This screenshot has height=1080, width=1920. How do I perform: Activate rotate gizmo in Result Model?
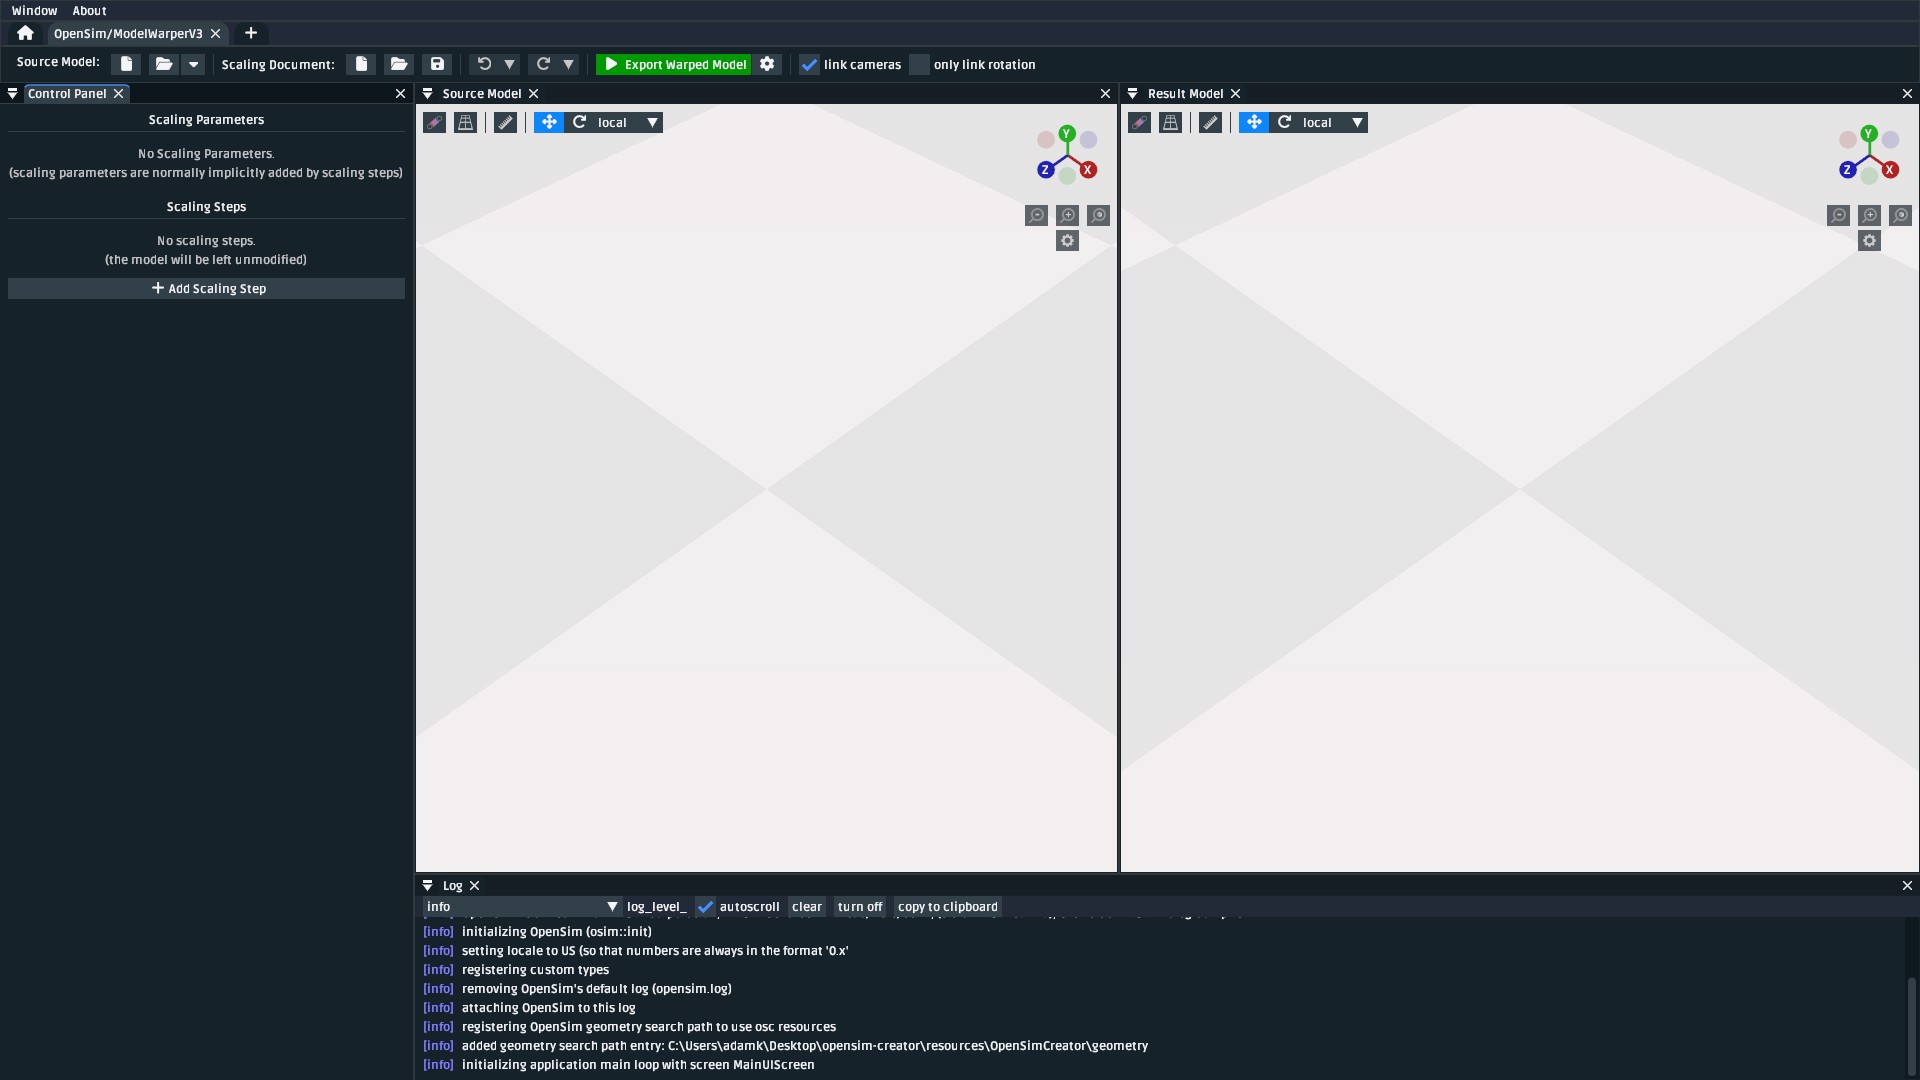coord(1285,122)
